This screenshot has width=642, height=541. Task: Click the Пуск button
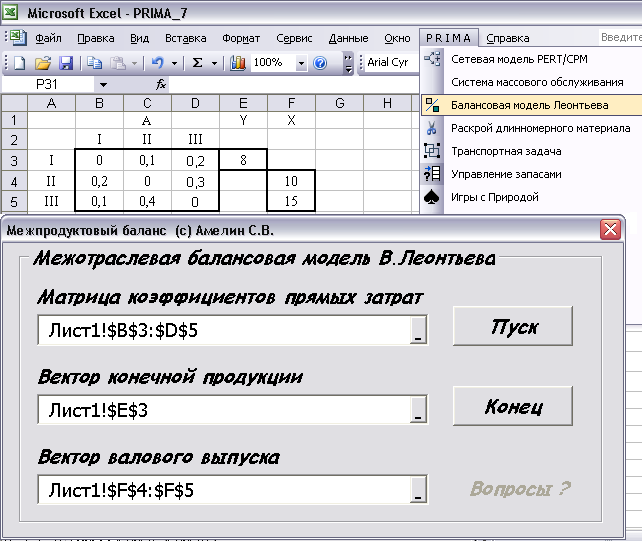(513, 326)
